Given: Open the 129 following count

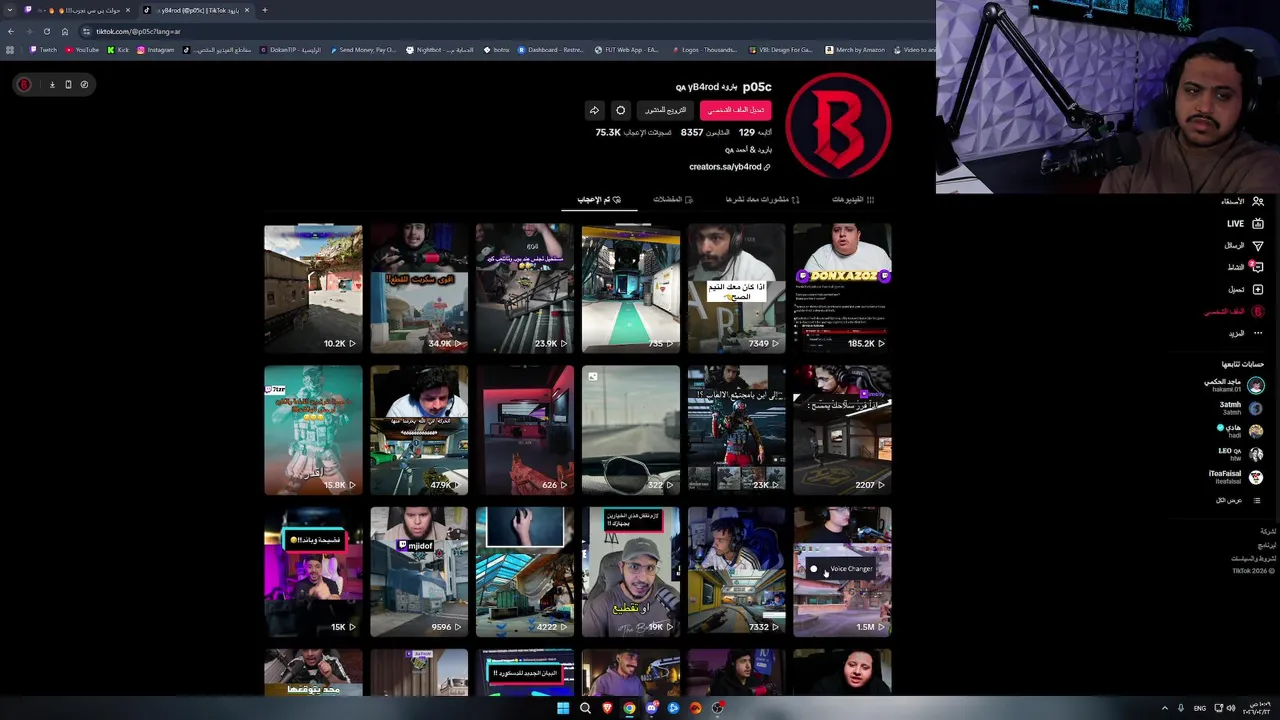Looking at the screenshot, I should 755,132.
